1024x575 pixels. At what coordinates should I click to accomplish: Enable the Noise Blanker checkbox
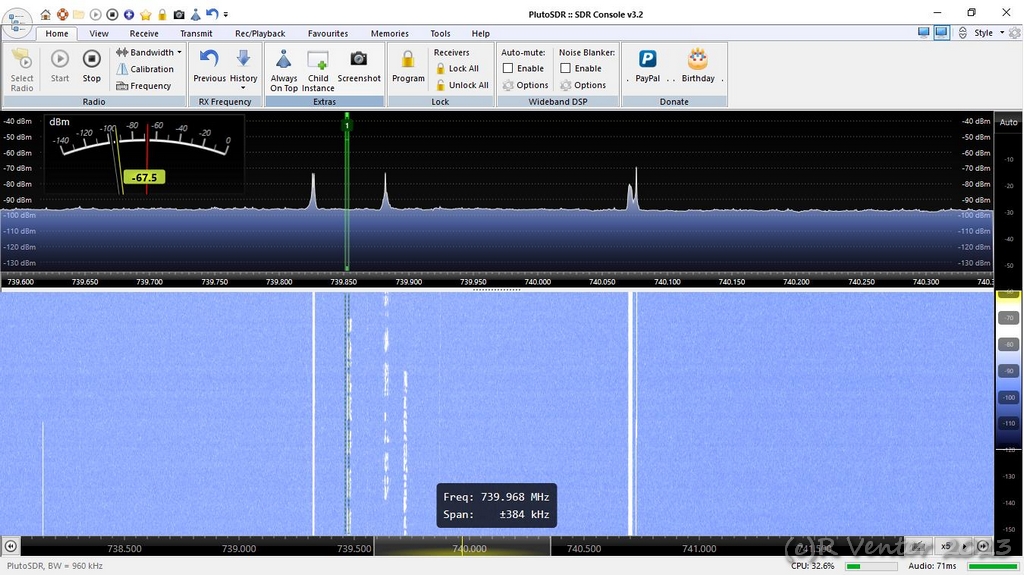tap(566, 68)
